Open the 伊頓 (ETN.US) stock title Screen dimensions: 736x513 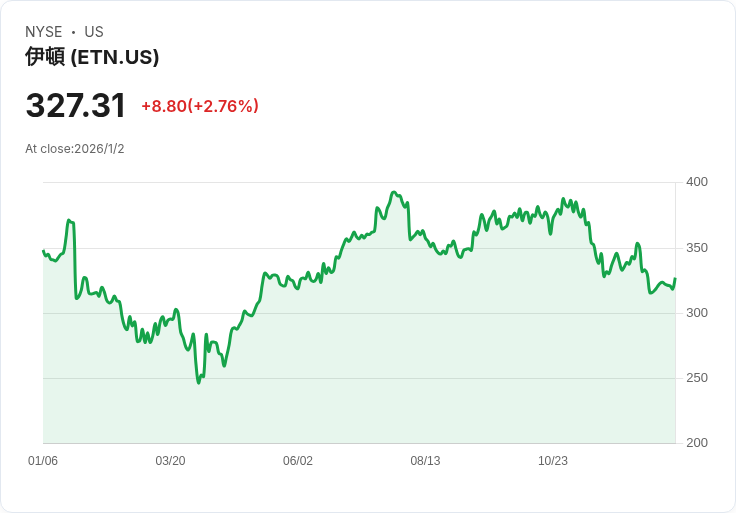(92, 57)
